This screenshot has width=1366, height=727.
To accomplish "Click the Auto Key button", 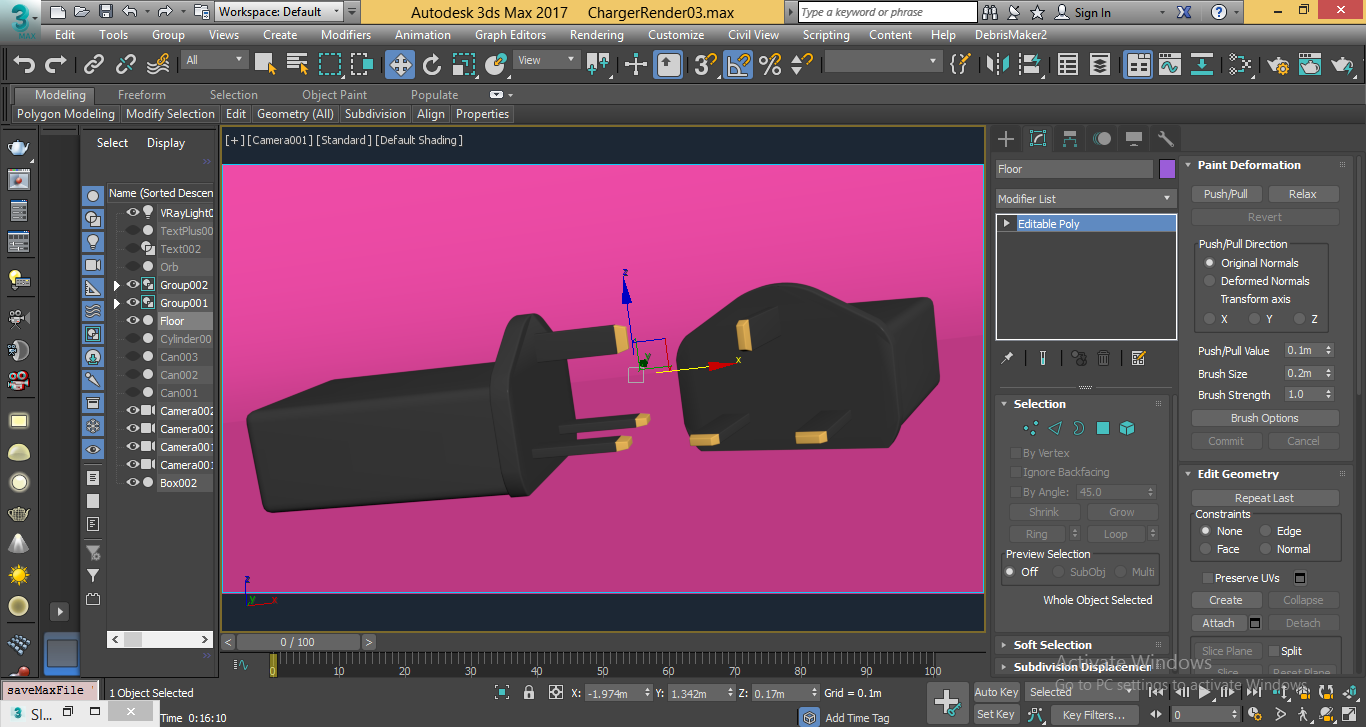I will [x=996, y=692].
